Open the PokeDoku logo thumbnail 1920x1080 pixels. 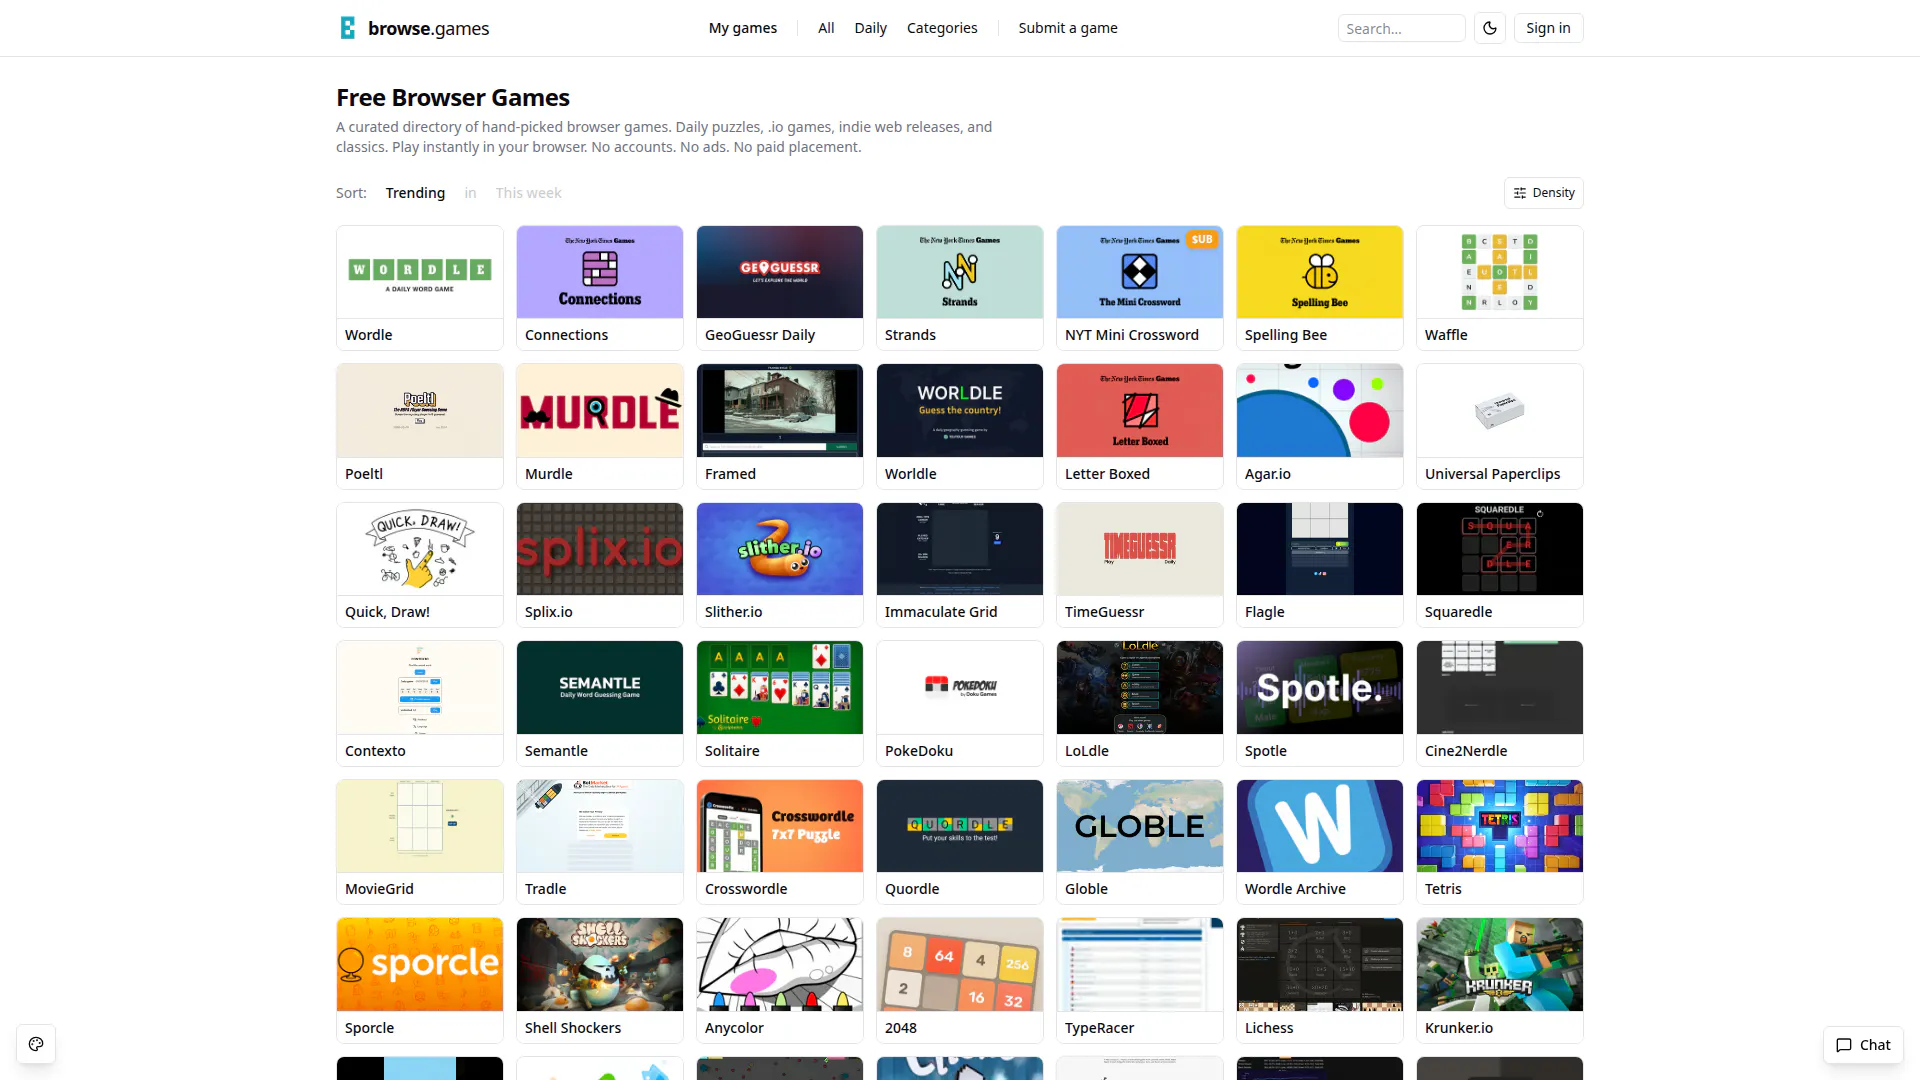pos(960,688)
